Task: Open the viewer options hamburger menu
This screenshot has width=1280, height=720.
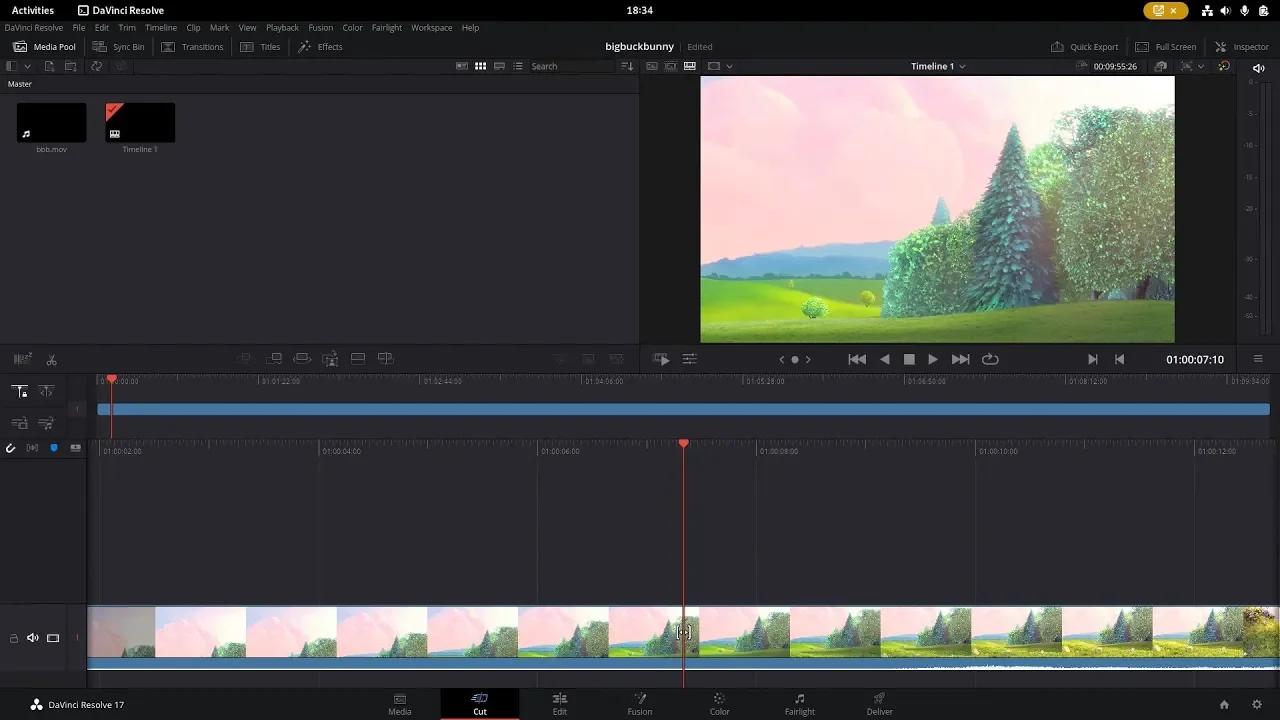Action: [x=1258, y=360]
